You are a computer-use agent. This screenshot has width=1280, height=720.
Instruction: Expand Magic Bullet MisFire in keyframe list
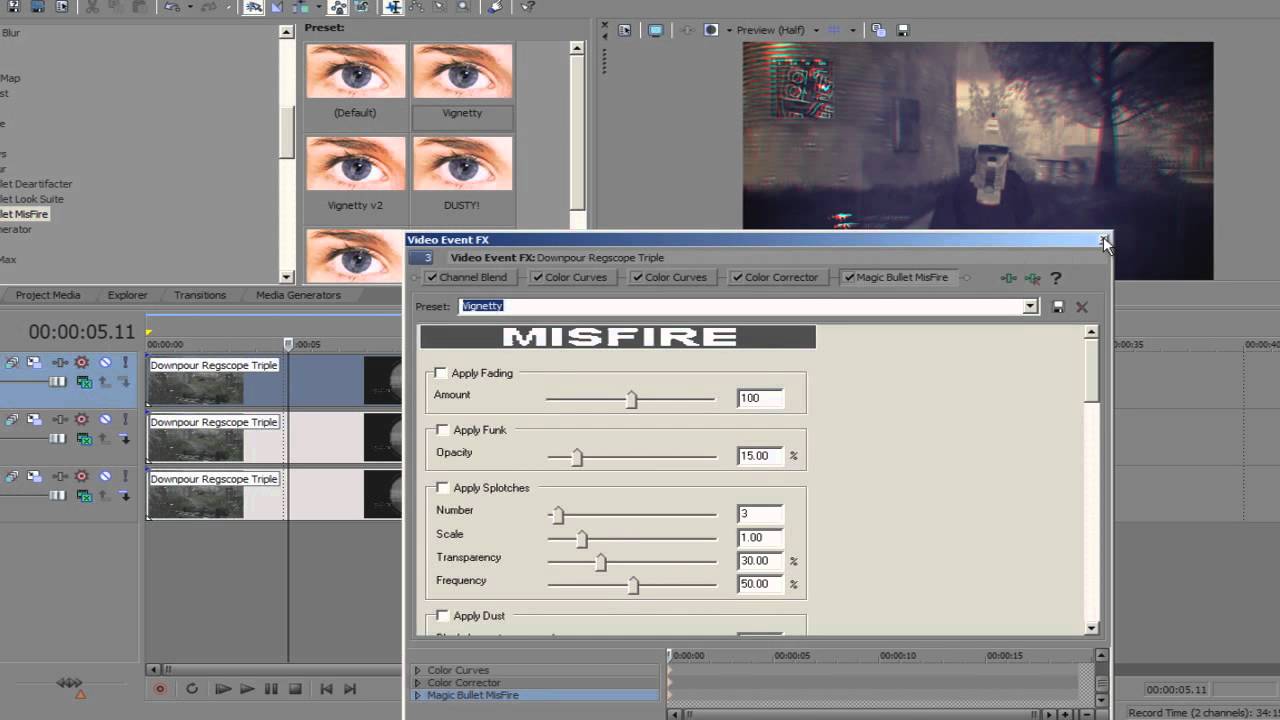pos(418,695)
